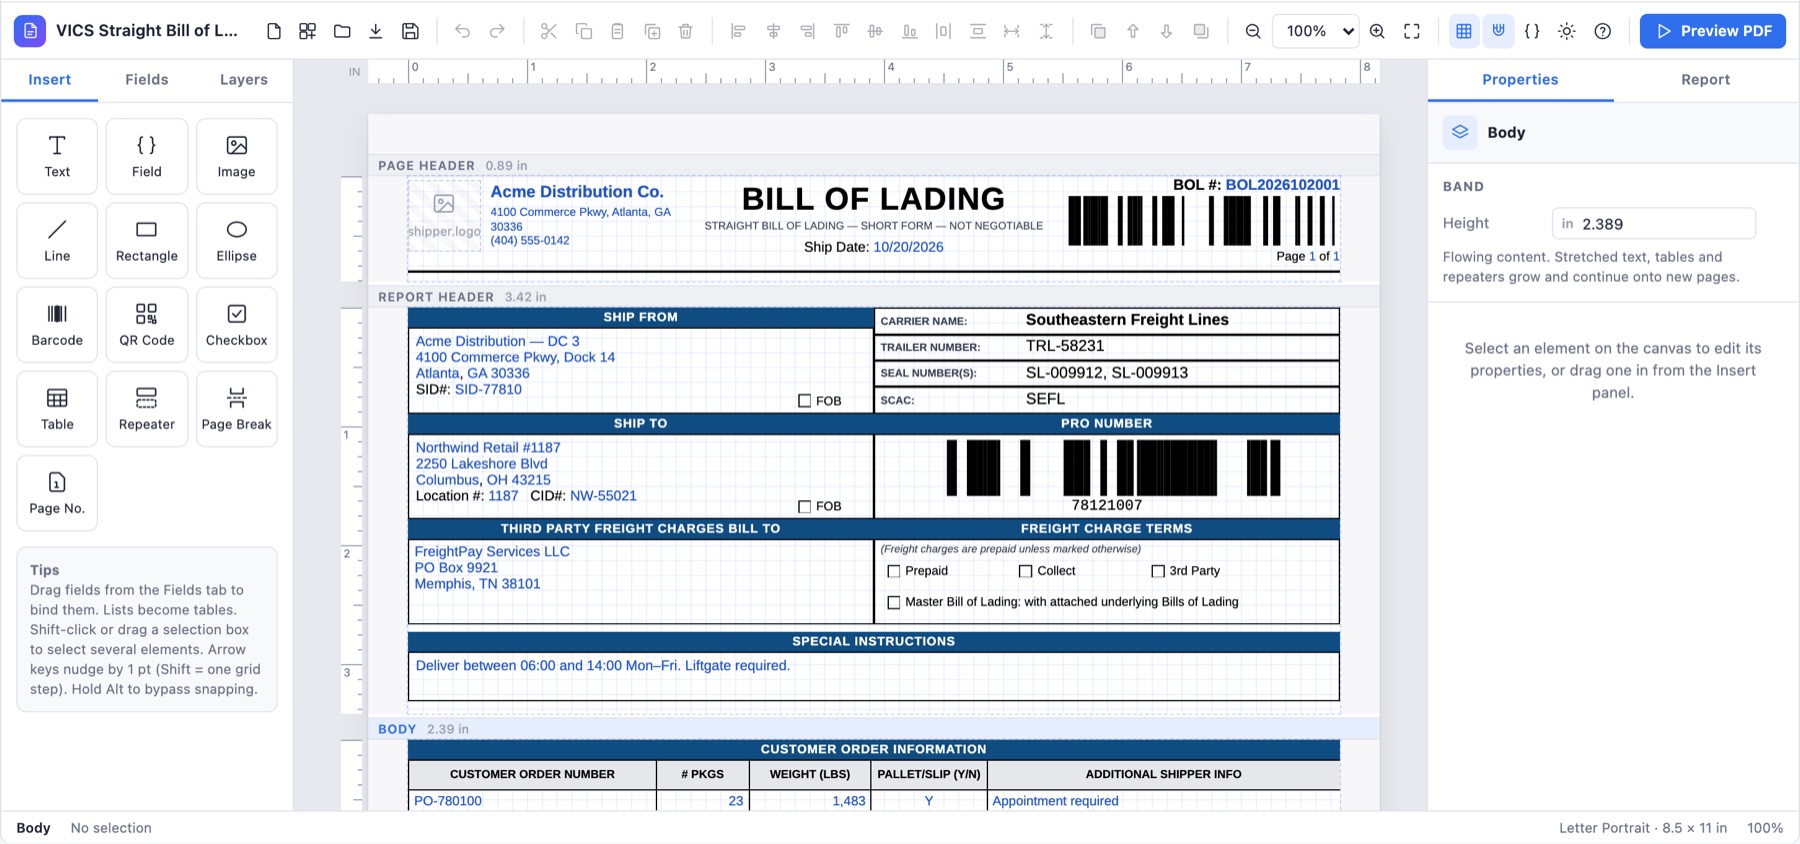1800x844 pixels.
Task: Switch to the Layers tab
Action: [x=244, y=80]
